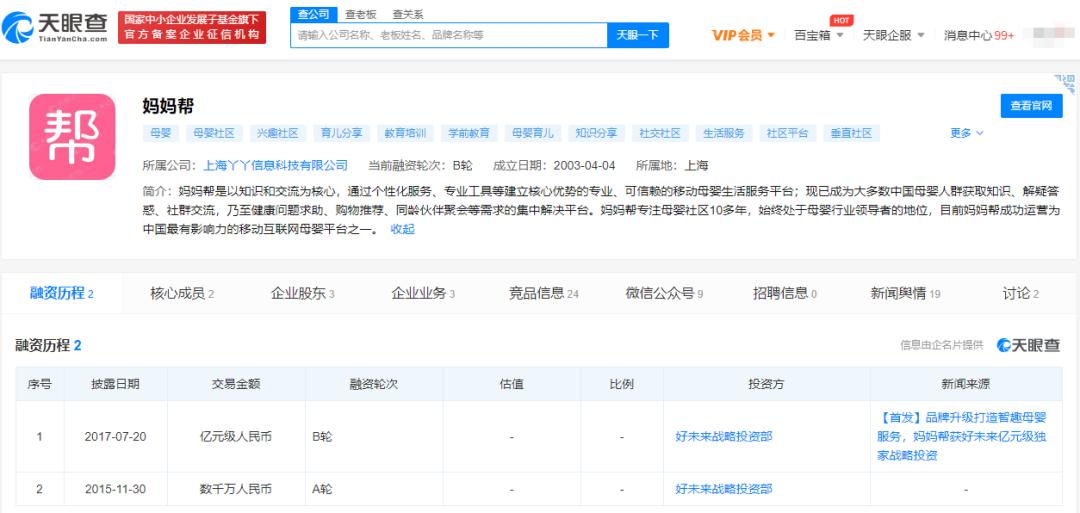
Task: Open 消息中心 notifications
Action: (x=978, y=35)
